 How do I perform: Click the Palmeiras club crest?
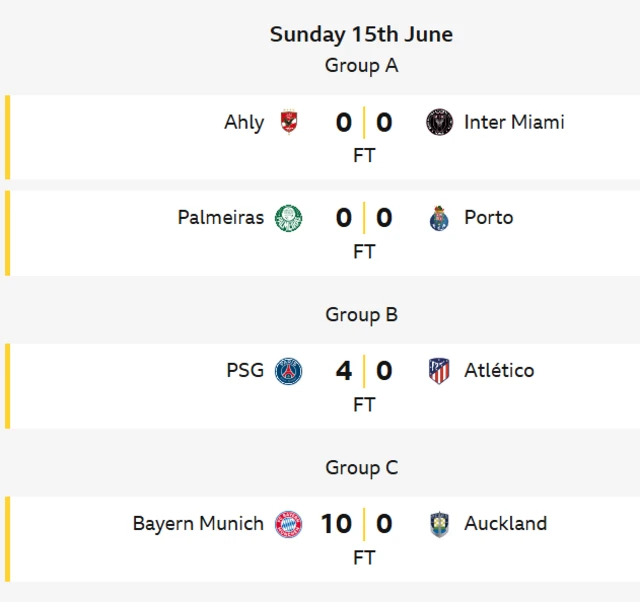pyautogui.click(x=289, y=218)
